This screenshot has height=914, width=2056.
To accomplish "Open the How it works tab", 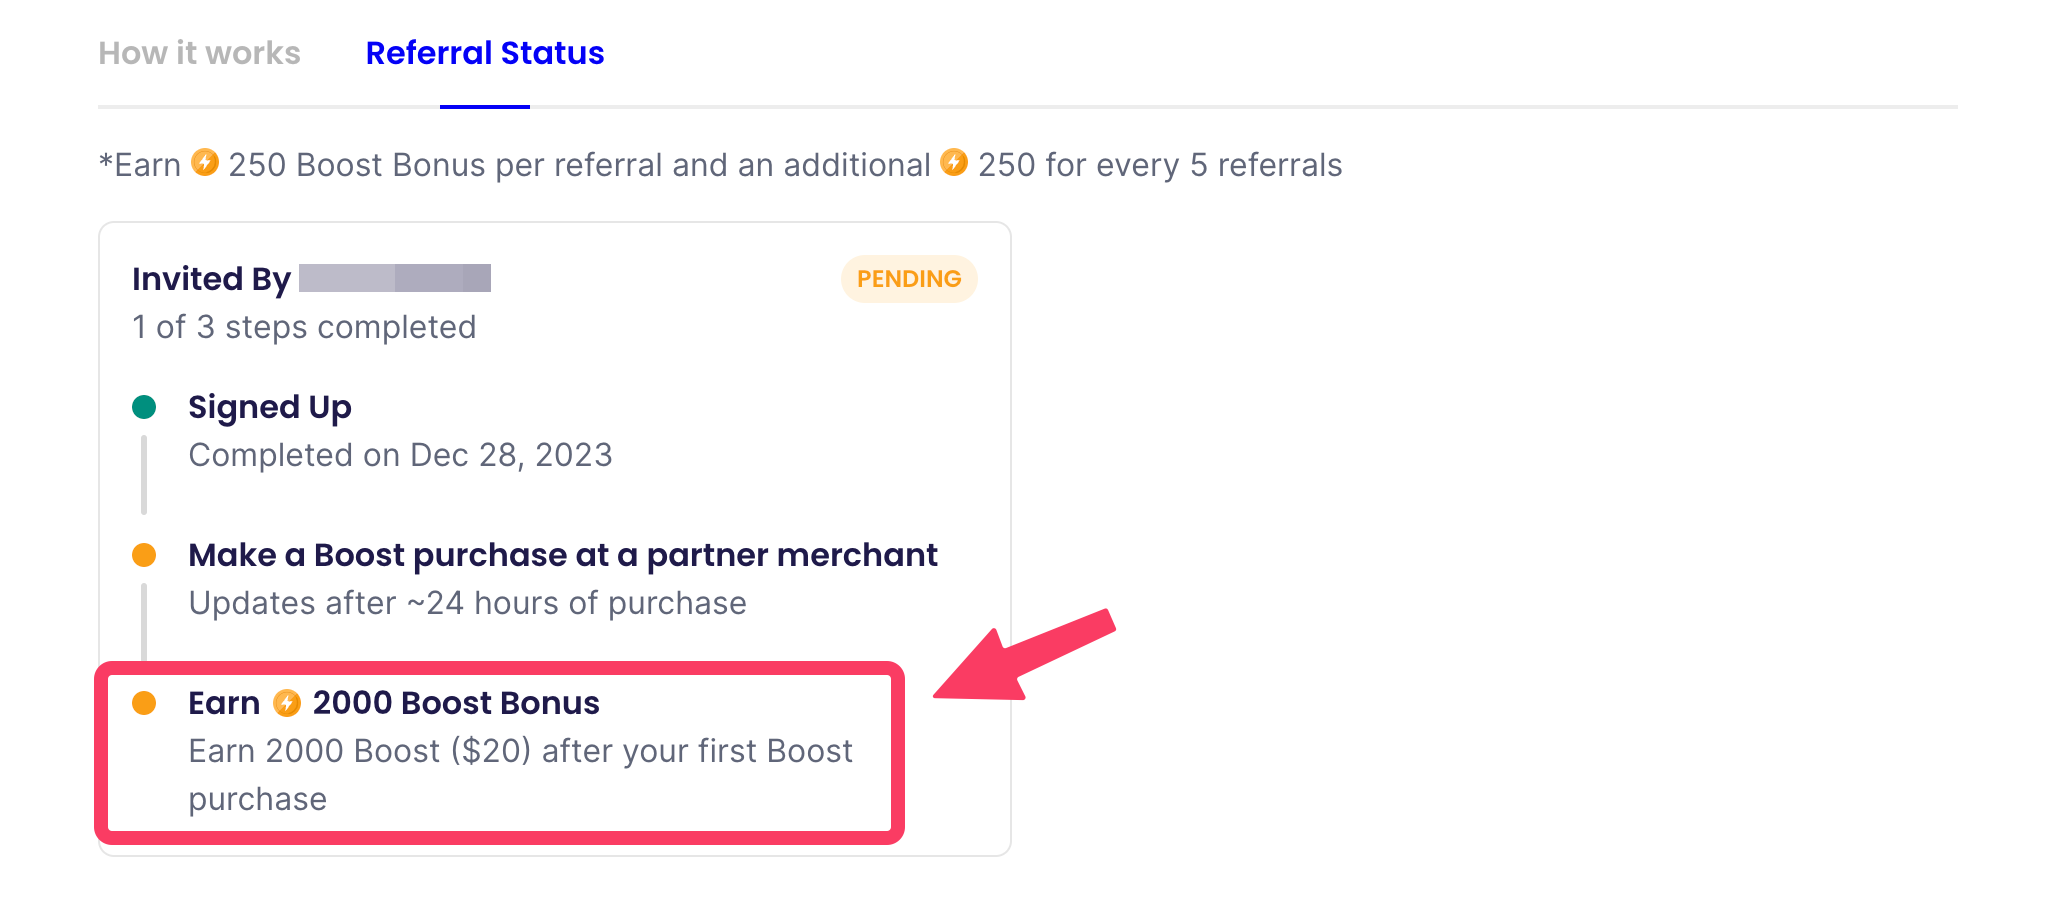I will [199, 53].
